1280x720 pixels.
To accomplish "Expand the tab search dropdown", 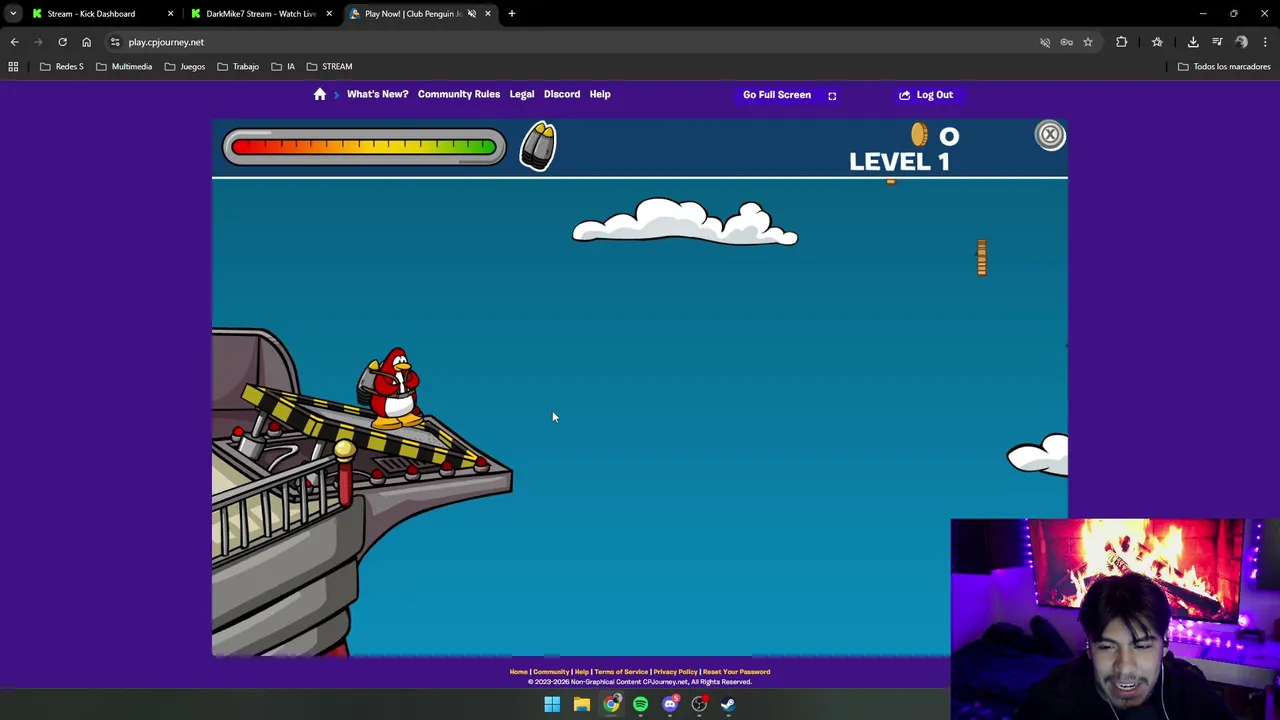I will [x=13, y=14].
